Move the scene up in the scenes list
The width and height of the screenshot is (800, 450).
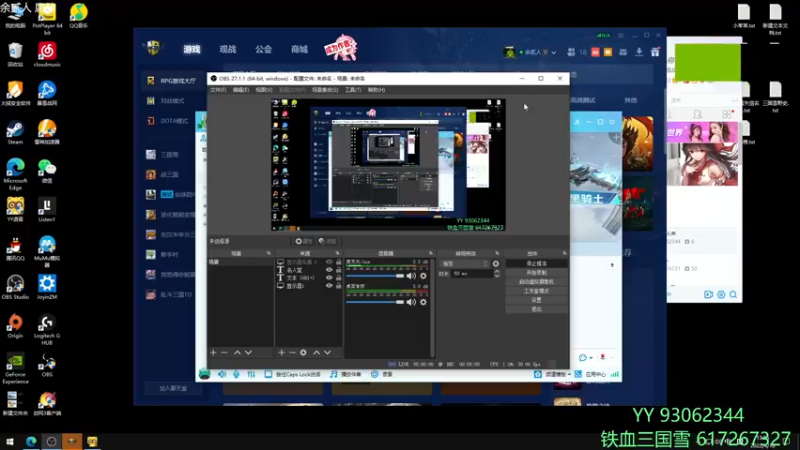coord(237,353)
